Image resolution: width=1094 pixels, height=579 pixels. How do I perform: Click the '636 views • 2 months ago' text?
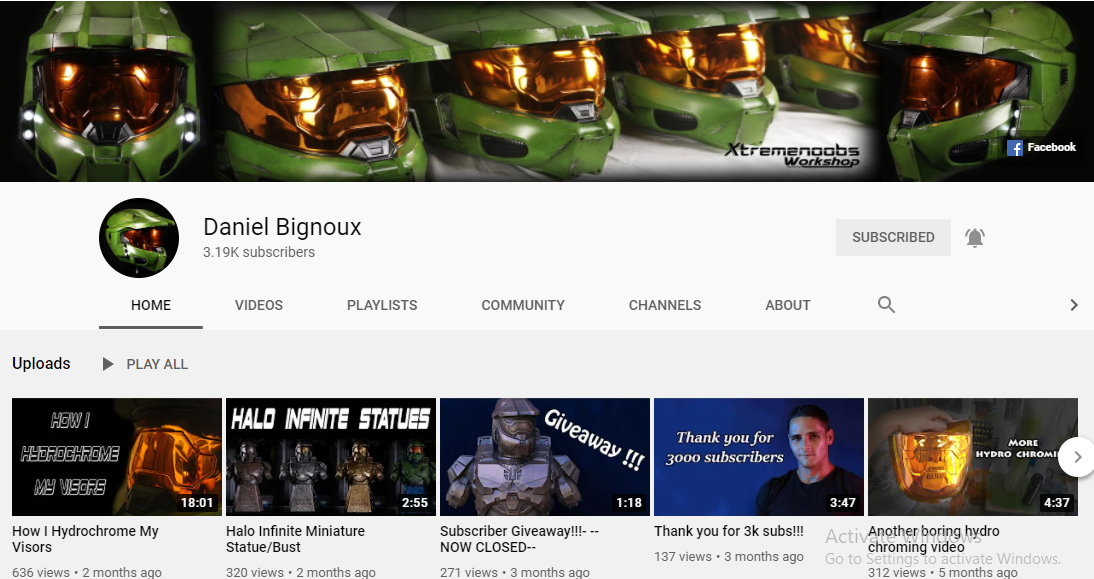tap(87, 572)
